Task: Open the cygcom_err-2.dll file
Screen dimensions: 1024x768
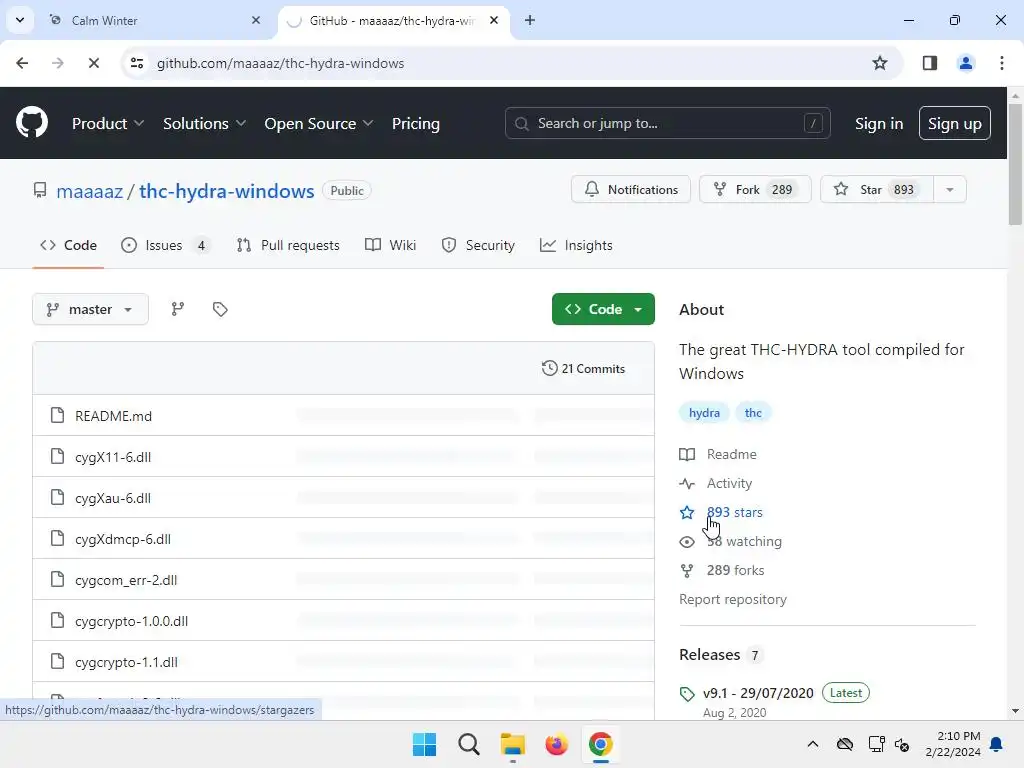Action: point(126,580)
